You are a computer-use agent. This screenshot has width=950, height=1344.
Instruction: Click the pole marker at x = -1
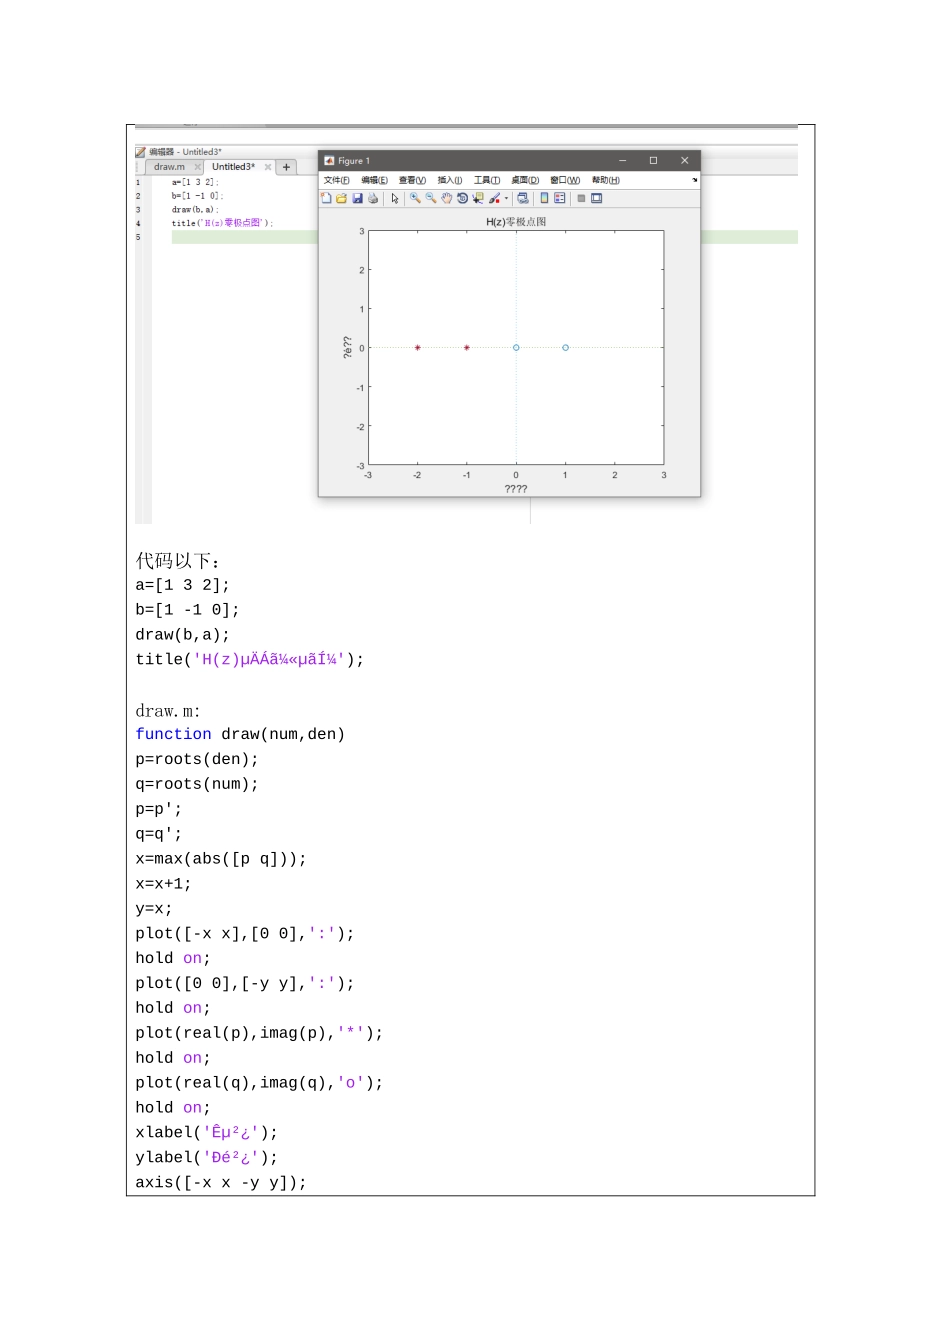pyautogui.click(x=467, y=348)
